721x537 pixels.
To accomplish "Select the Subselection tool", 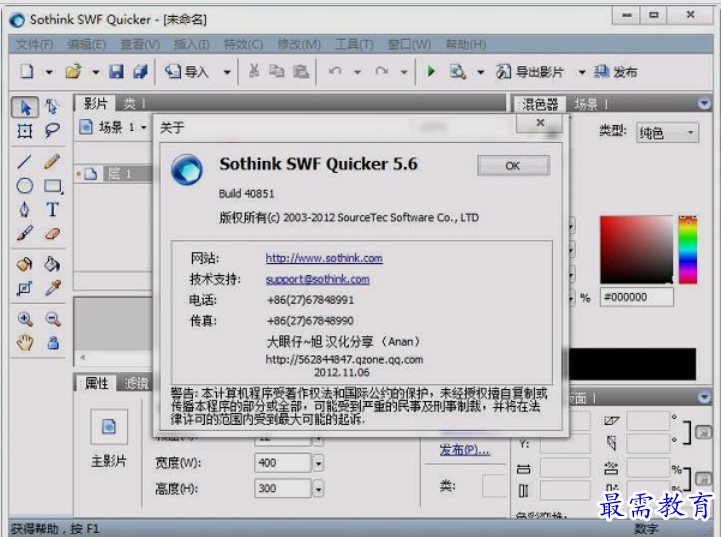I will [x=52, y=107].
